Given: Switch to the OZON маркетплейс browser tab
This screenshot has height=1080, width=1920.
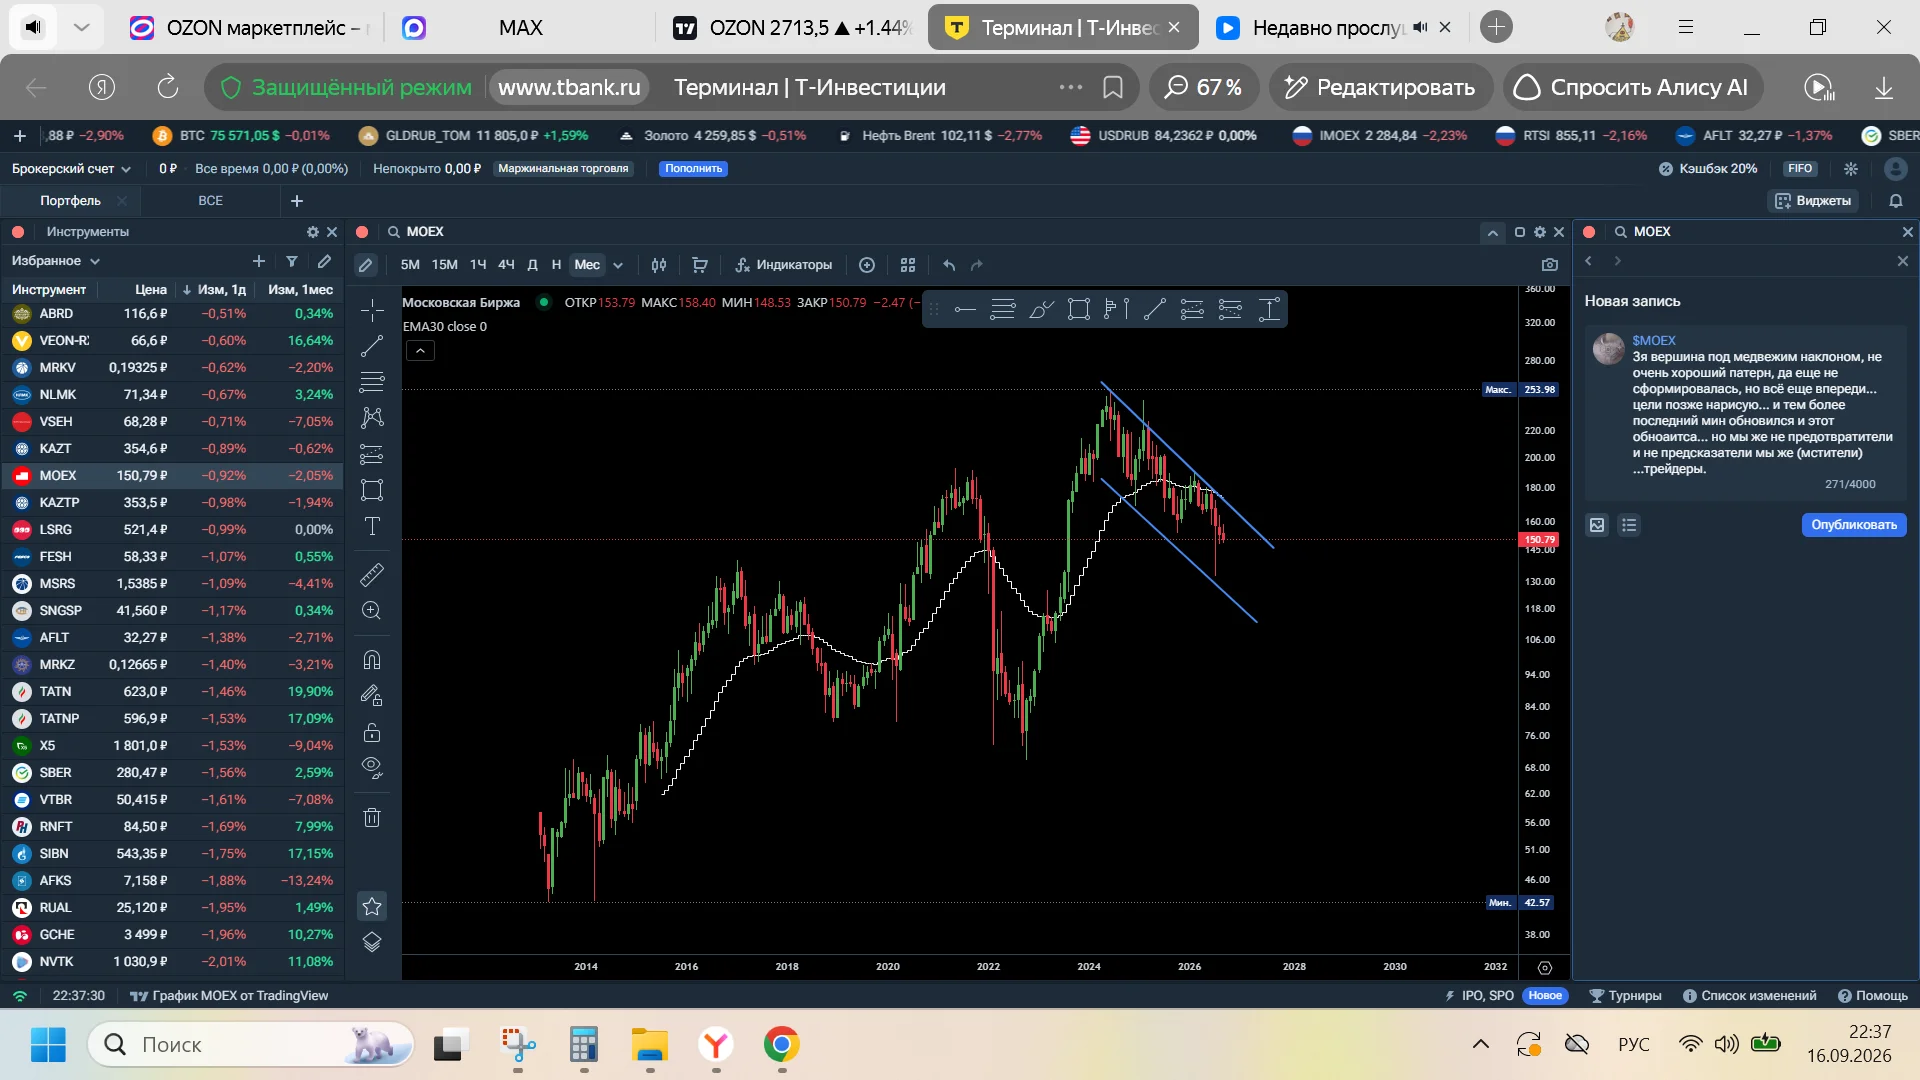Looking at the screenshot, I should pyautogui.click(x=250, y=27).
